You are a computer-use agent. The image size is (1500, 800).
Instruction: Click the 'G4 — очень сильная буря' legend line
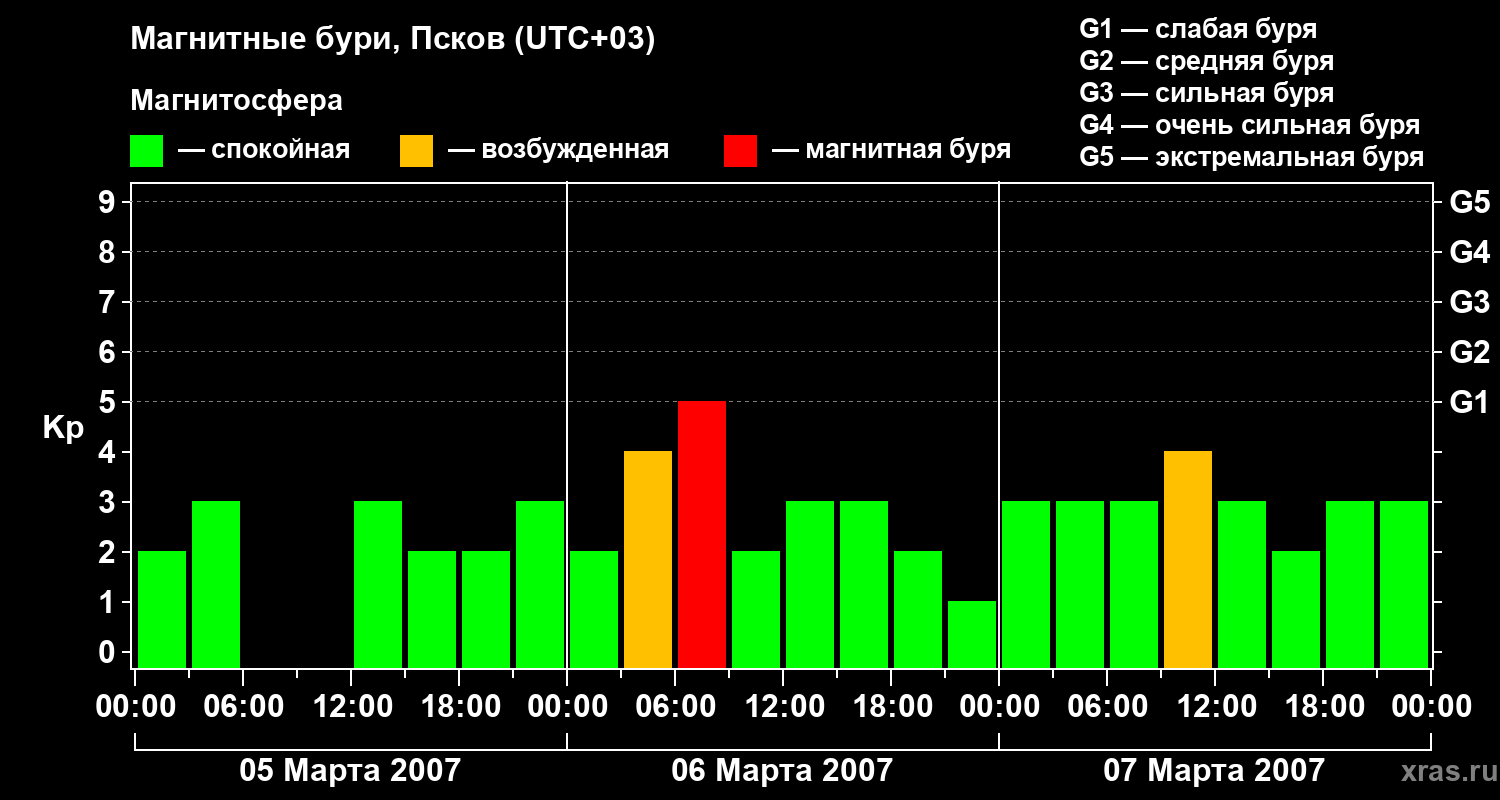(x=1250, y=125)
